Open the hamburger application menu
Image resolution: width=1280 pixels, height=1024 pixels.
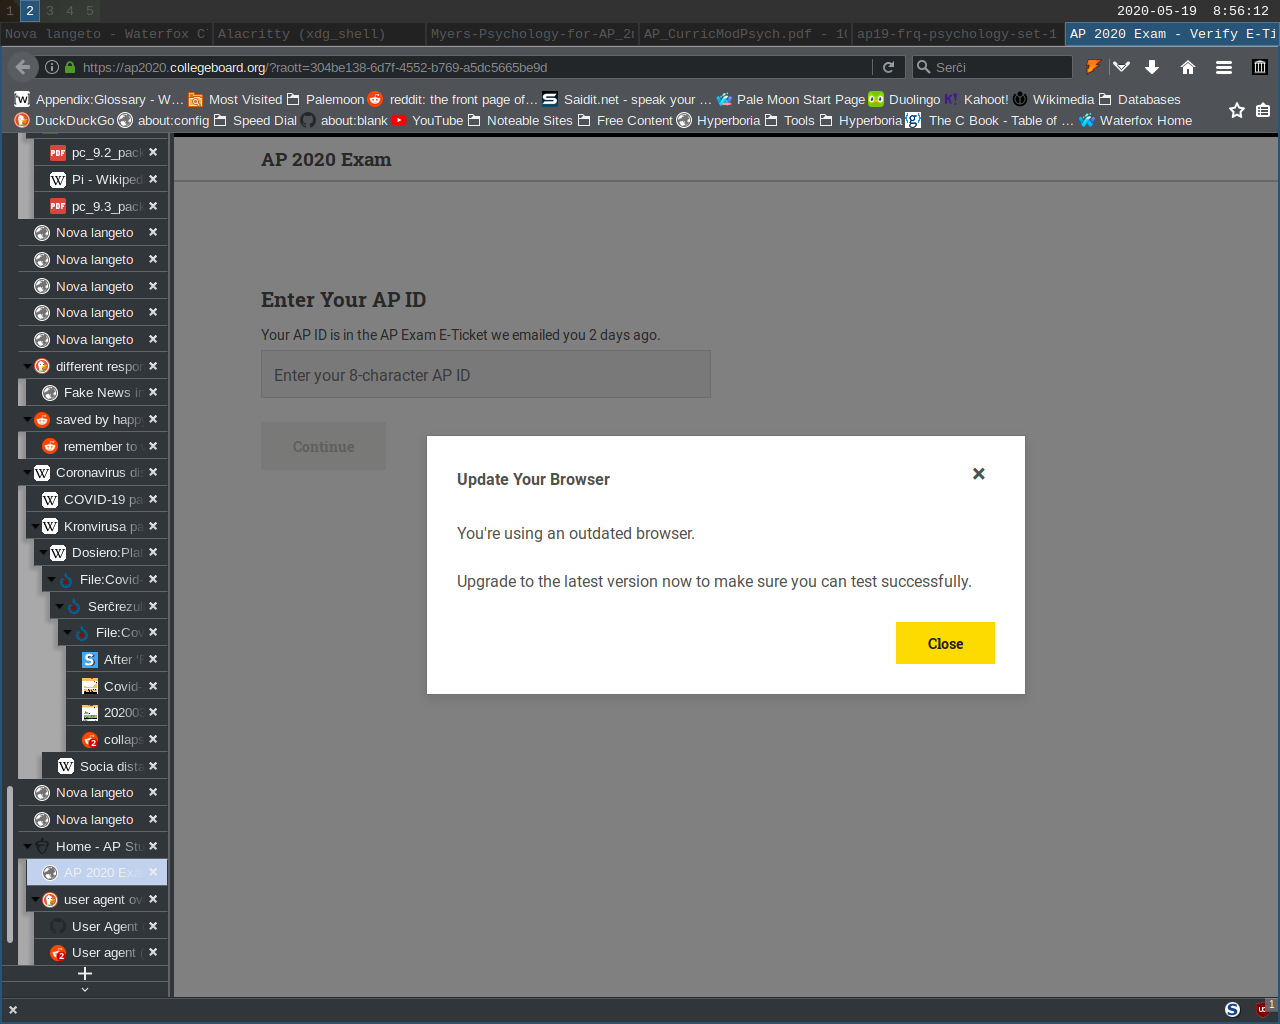1224,67
